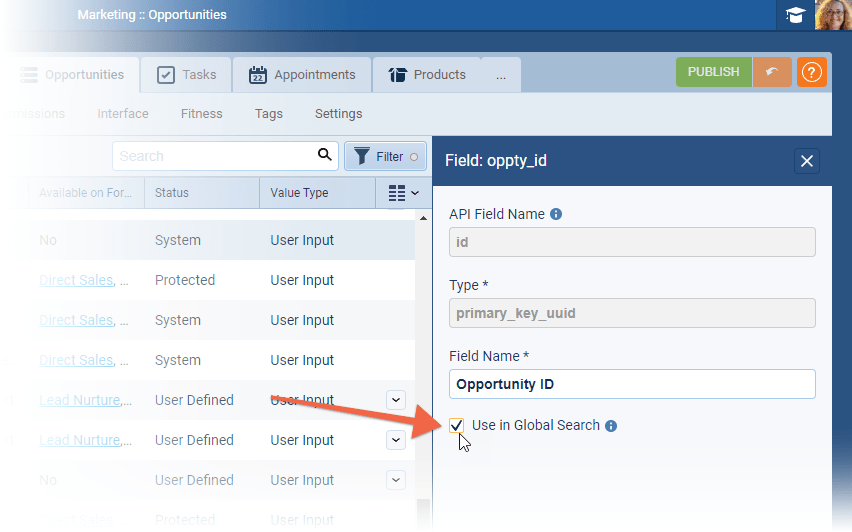Open the column layout dropdown
The width and height of the screenshot is (852, 532).
[x=403, y=193]
